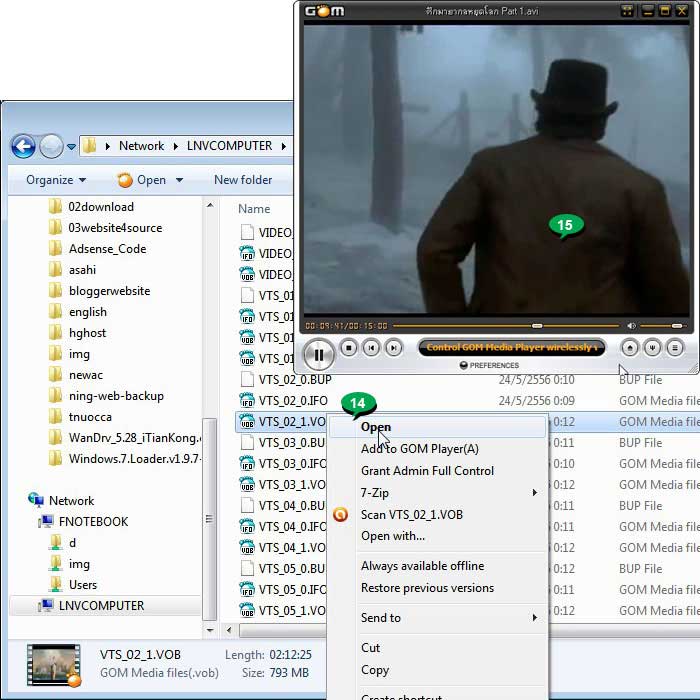
Task: Pause playback in GOM Player
Action: pos(319,354)
